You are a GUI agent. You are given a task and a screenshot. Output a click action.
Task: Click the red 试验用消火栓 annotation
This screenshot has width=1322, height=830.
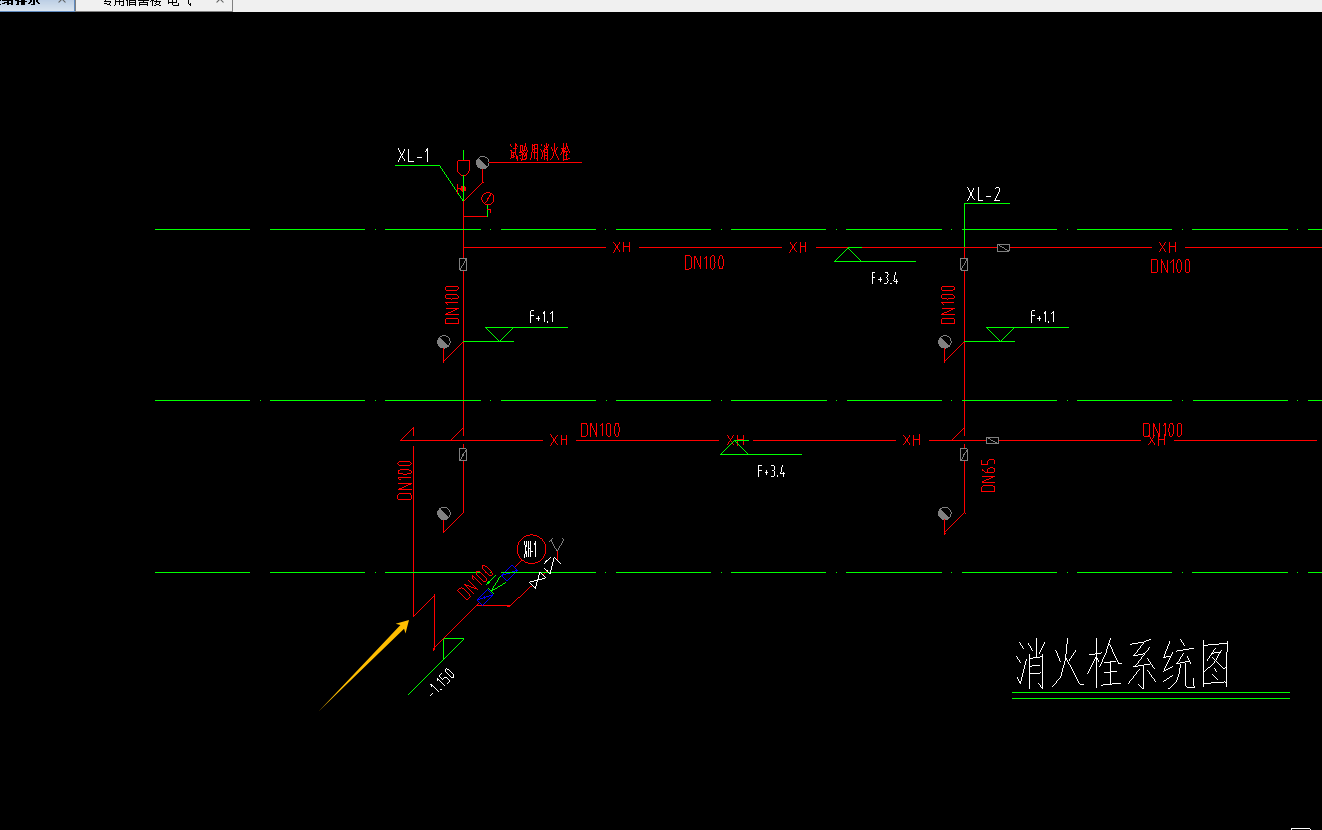(539, 153)
